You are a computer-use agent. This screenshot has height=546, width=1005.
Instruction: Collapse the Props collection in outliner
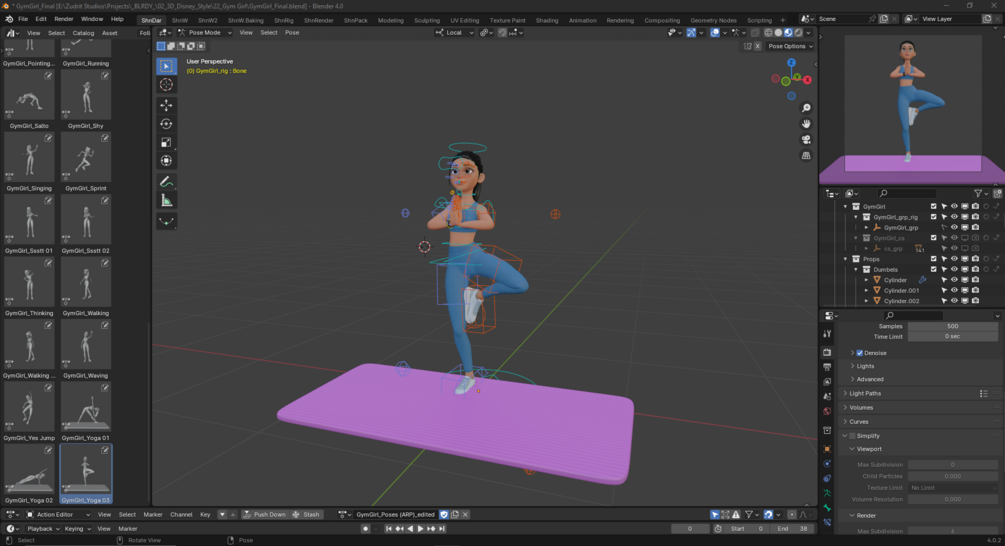pyautogui.click(x=845, y=259)
